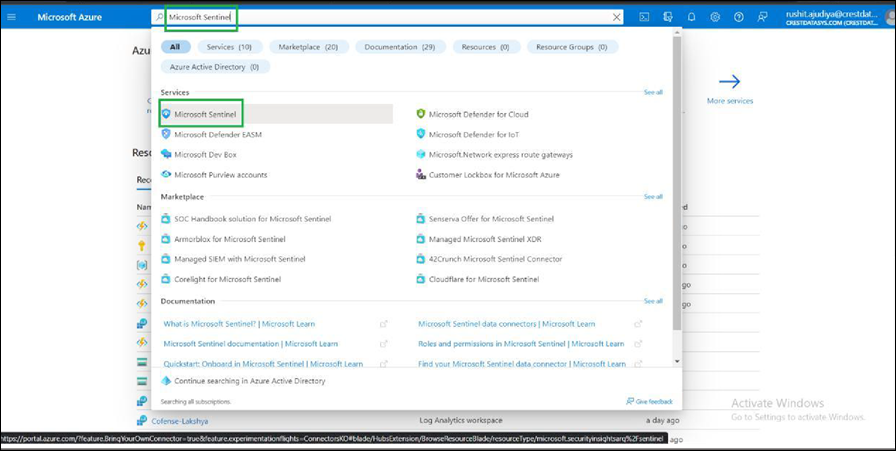Click the Microsoft Defender EASM icon

pyautogui.click(x=166, y=134)
